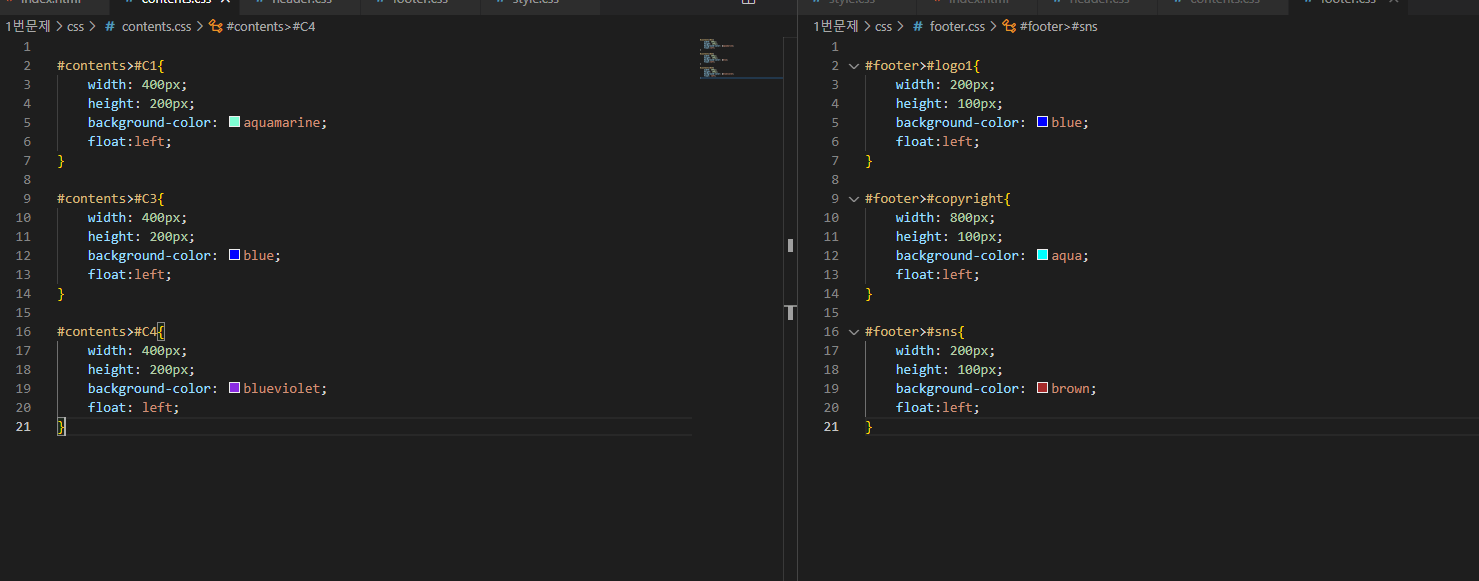
Task: Click the brown color swatch in the sns rule
Action: click(x=1041, y=388)
